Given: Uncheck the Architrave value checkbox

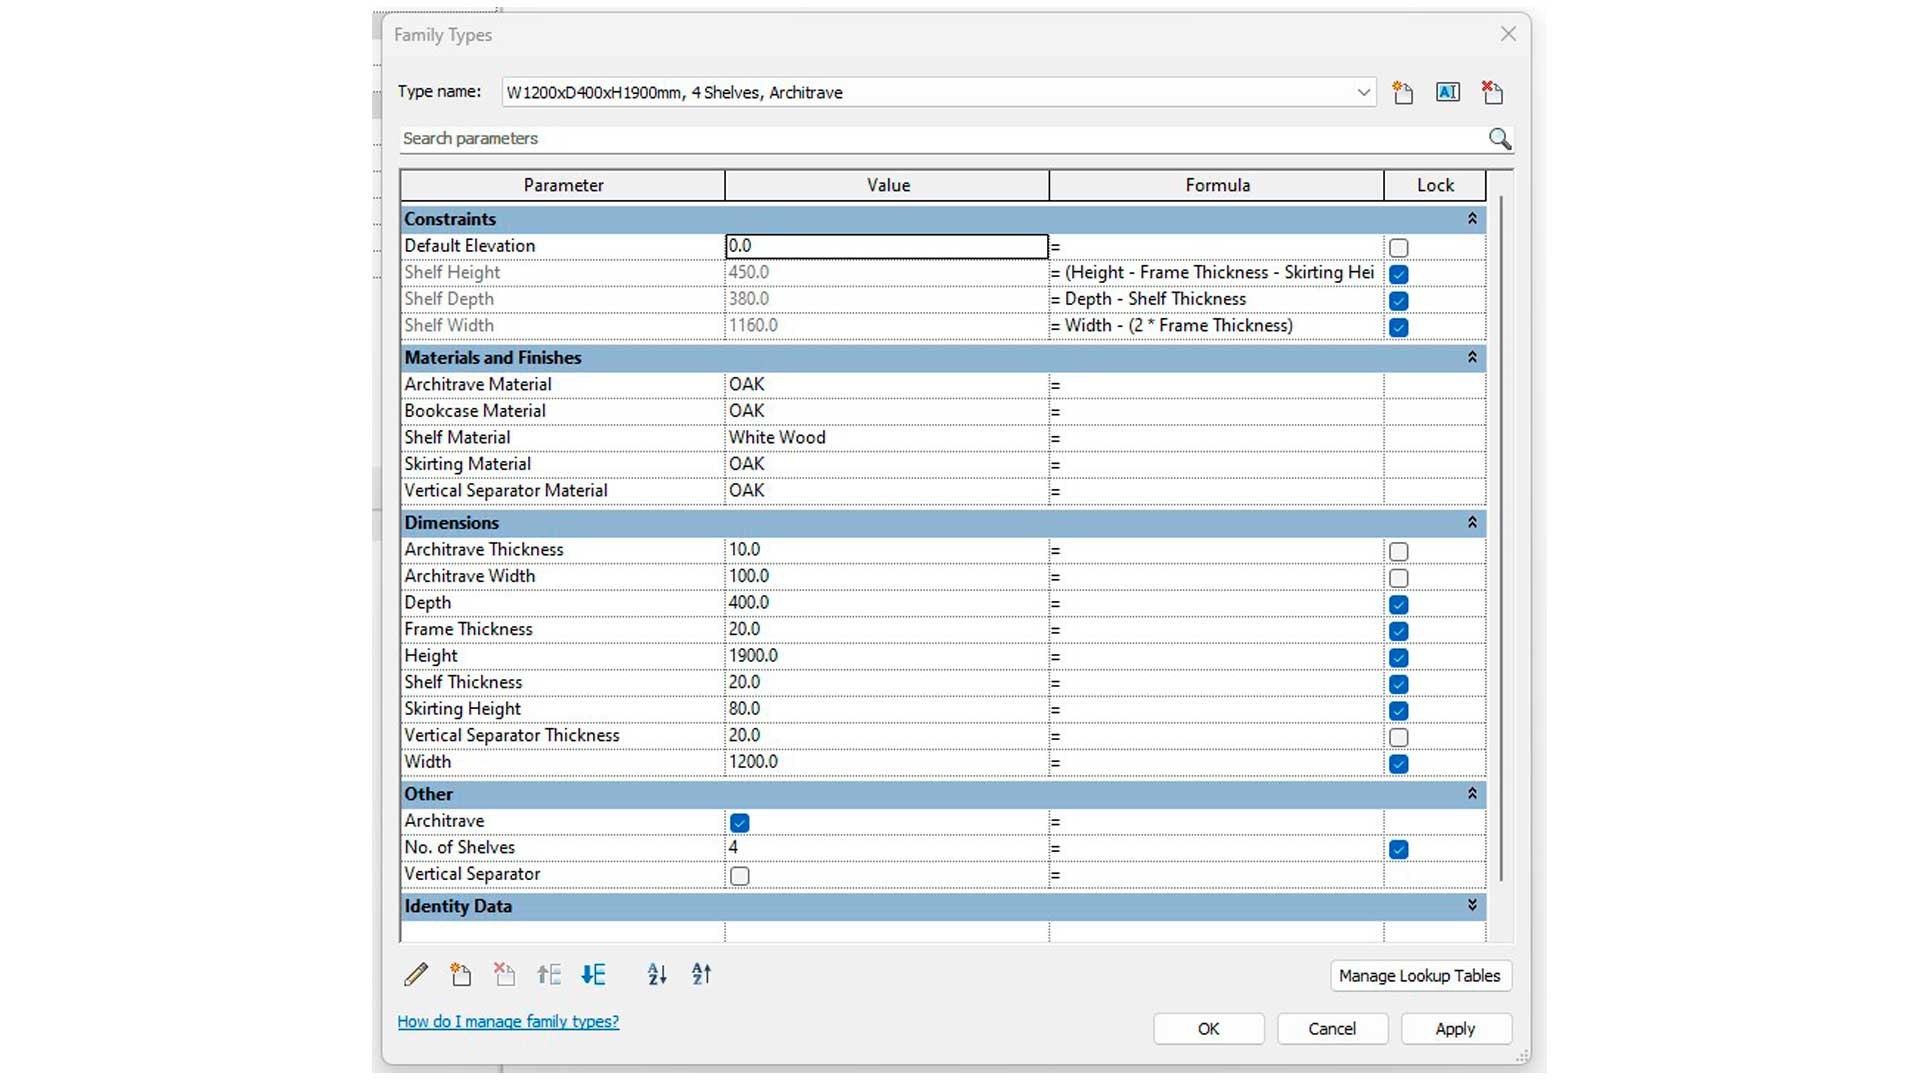Looking at the screenshot, I should point(740,823).
